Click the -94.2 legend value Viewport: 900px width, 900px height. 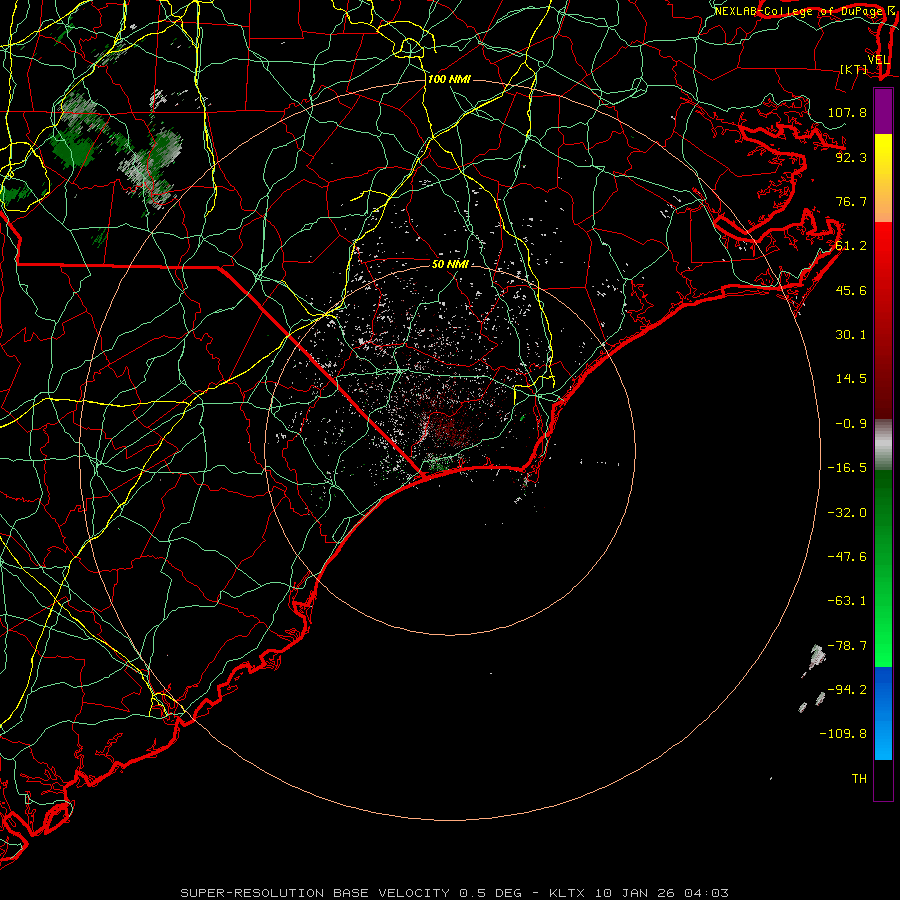[847, 690]
